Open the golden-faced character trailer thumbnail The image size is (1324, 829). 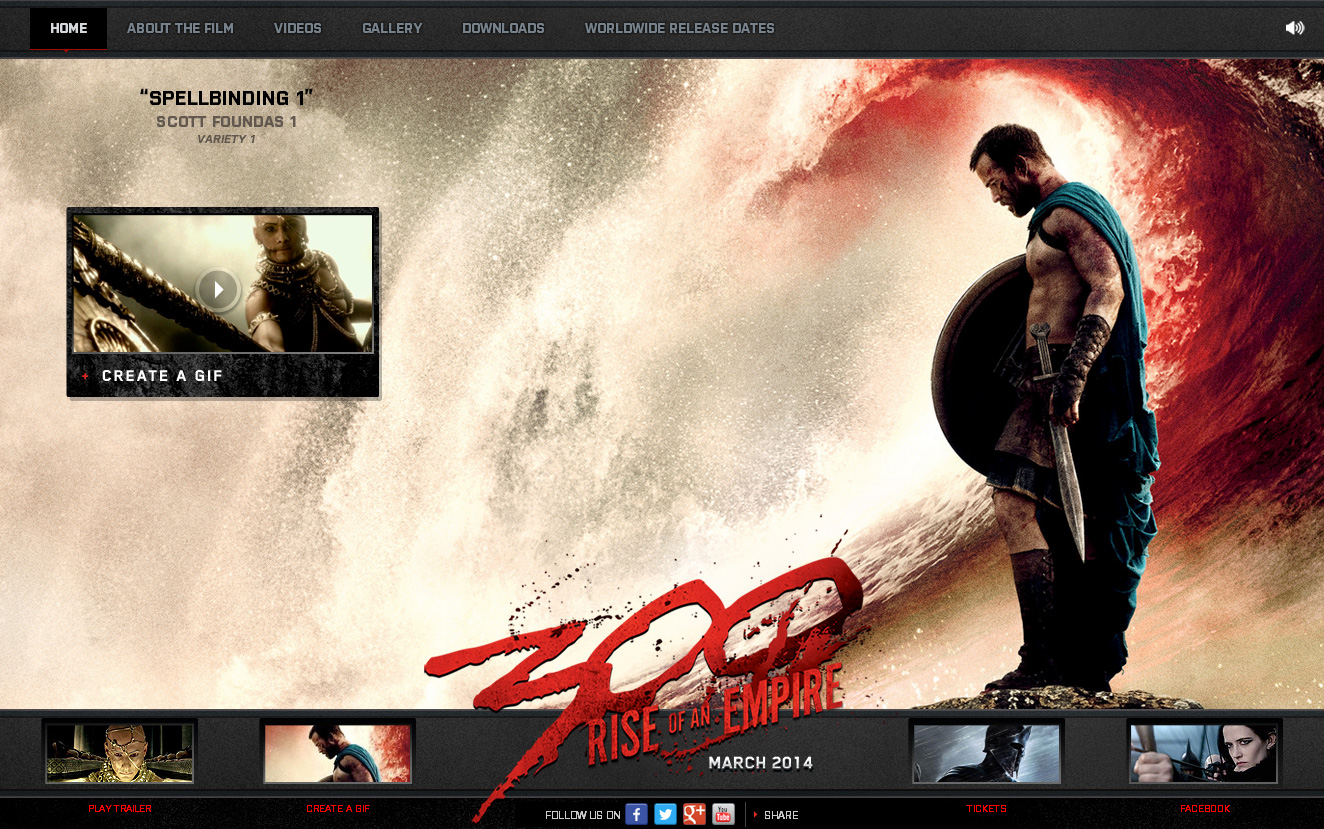[120, 753]
